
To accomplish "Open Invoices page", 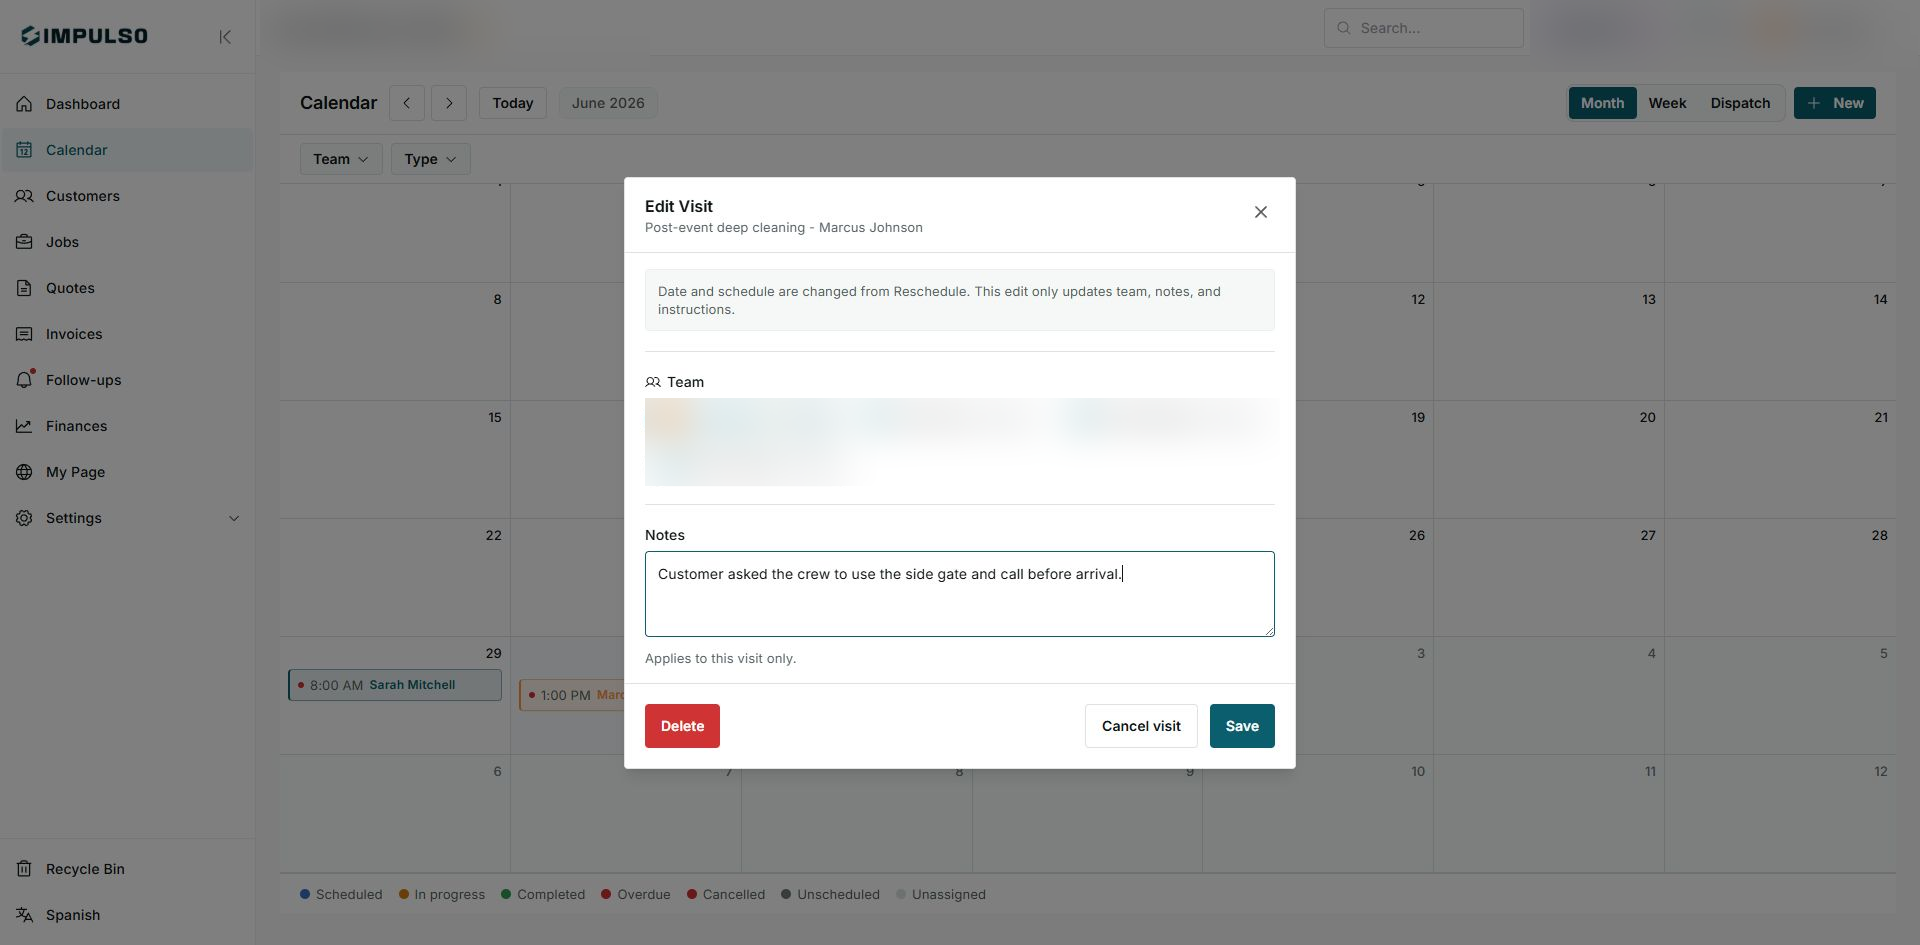I will (127, 334).
